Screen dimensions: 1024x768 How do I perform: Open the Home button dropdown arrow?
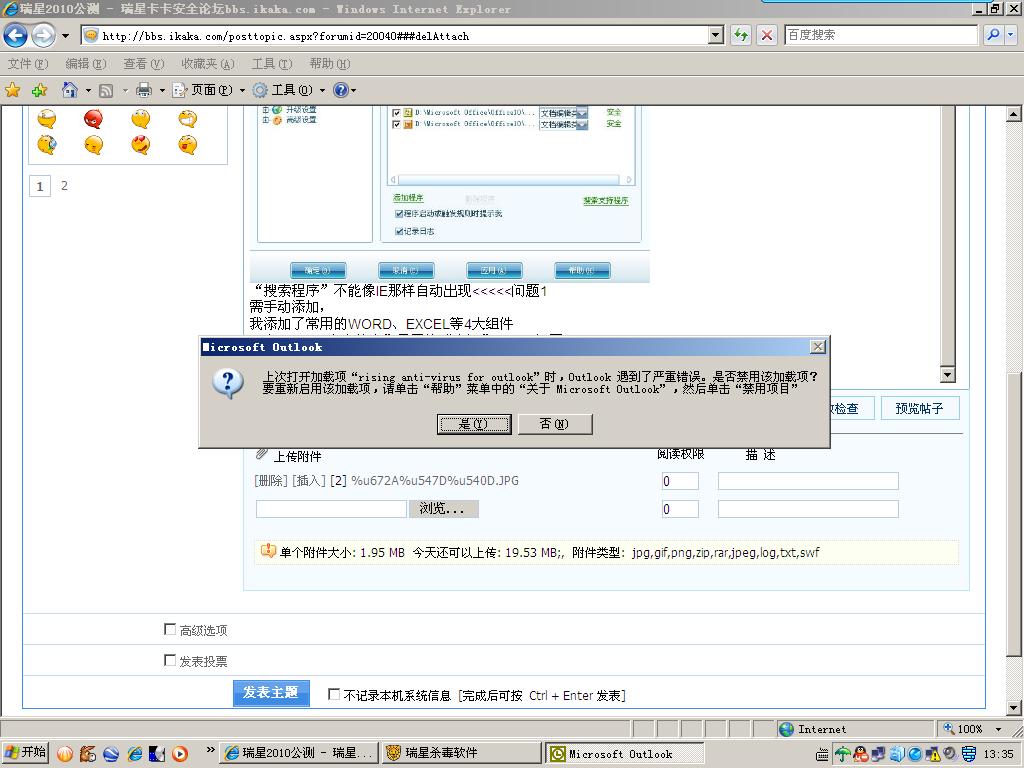pyautogui.click(x=88, y=90)
